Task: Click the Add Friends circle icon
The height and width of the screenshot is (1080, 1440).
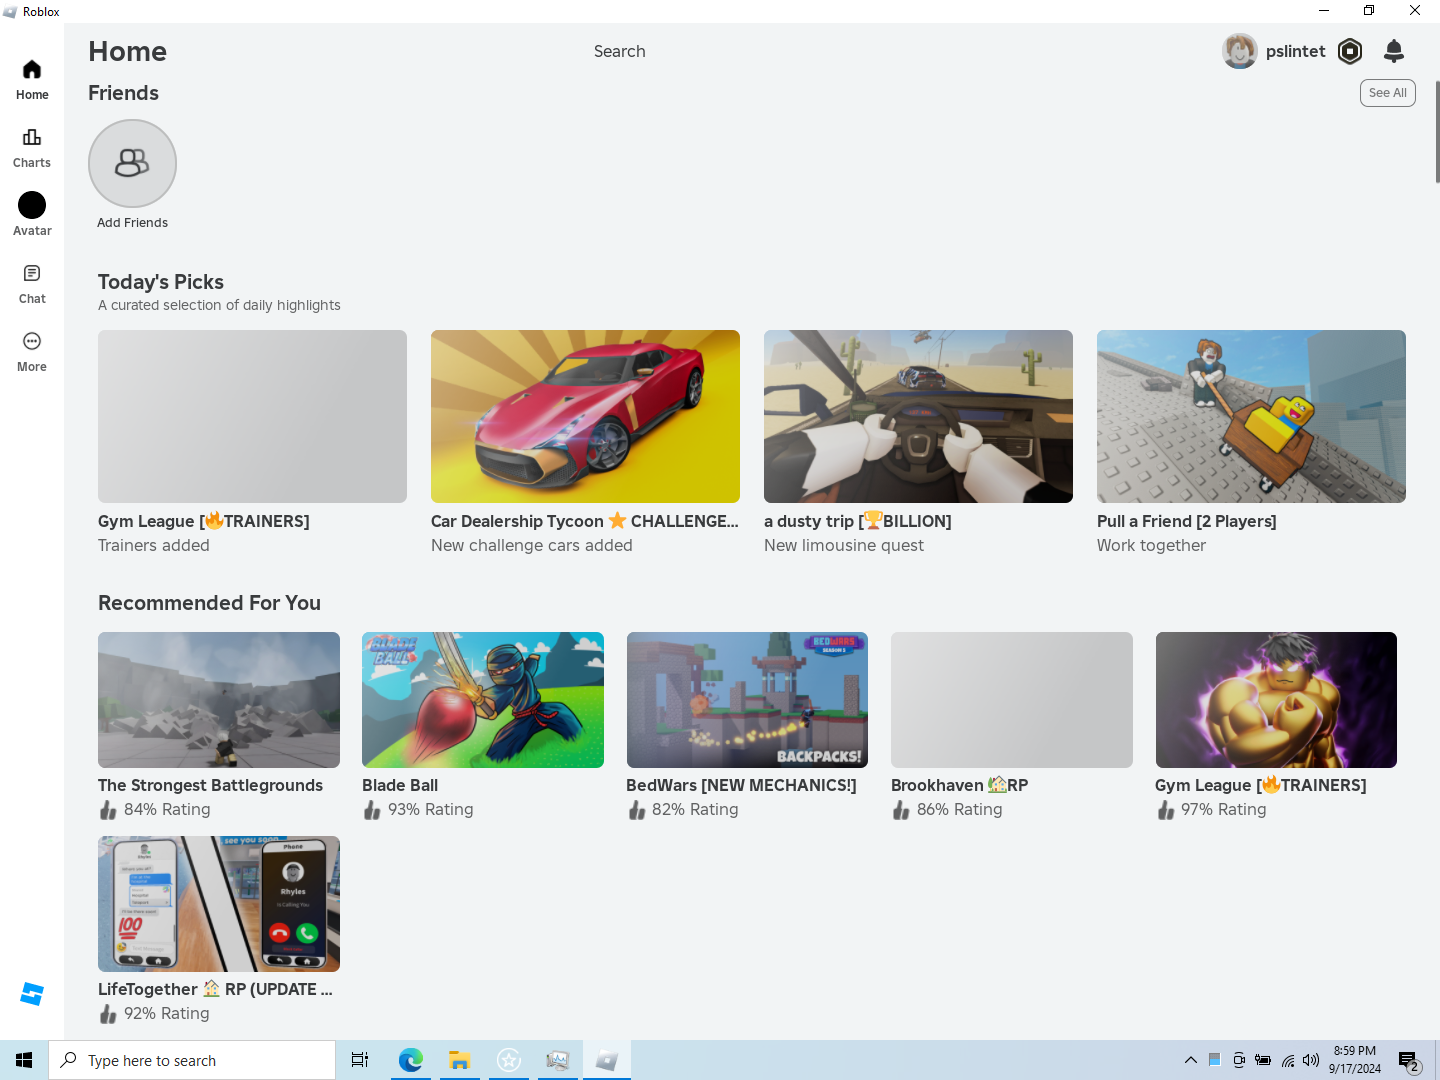Action: click(x=132, y=163)
